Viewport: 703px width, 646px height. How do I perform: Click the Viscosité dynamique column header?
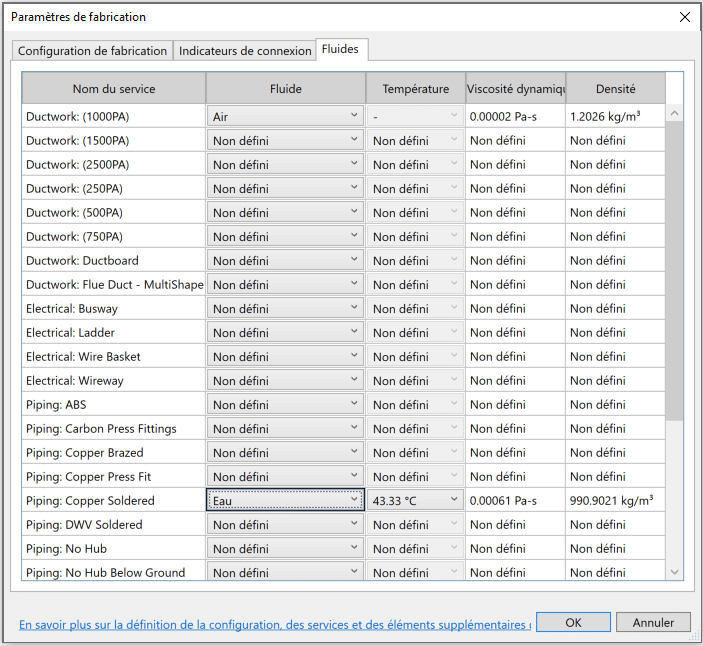(x=516, y=89)
